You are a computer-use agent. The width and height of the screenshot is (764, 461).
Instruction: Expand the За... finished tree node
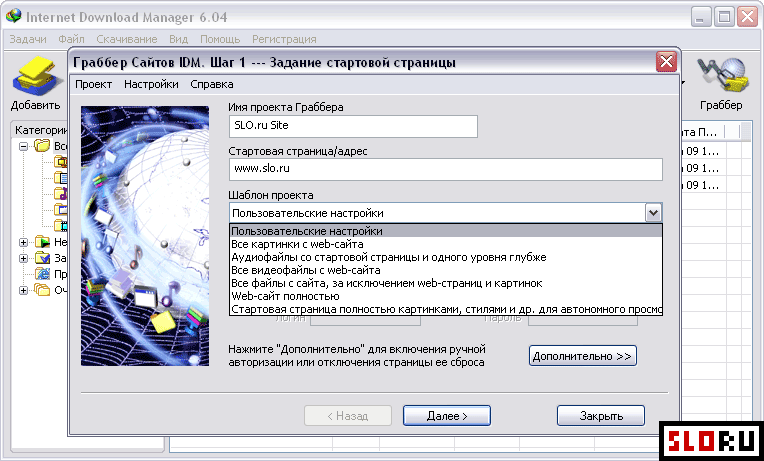pos(23,258)
